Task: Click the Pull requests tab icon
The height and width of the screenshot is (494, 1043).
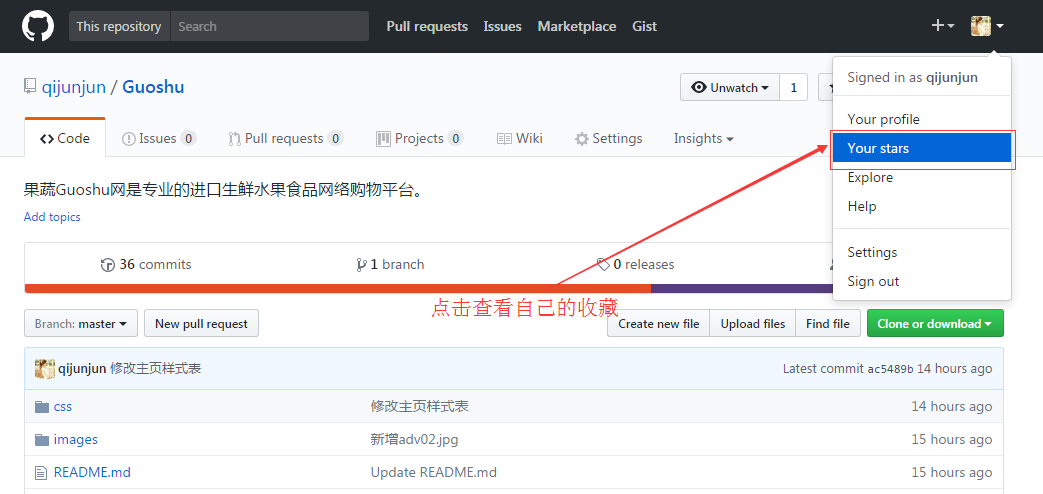Action: pos(234,139)
